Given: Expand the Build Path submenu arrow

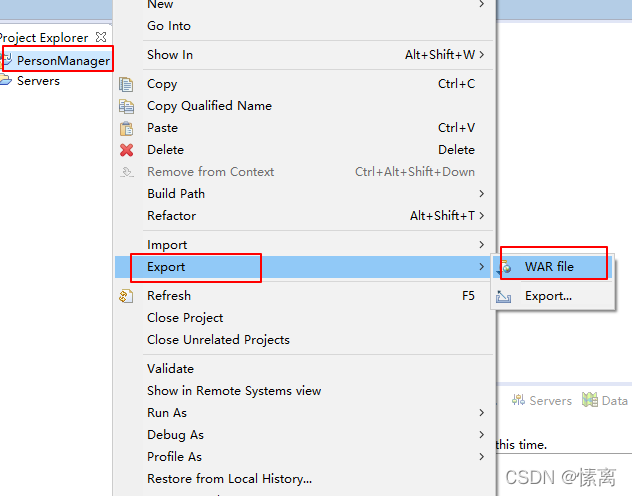Looking at the screenshot, I should click(482, 194).
